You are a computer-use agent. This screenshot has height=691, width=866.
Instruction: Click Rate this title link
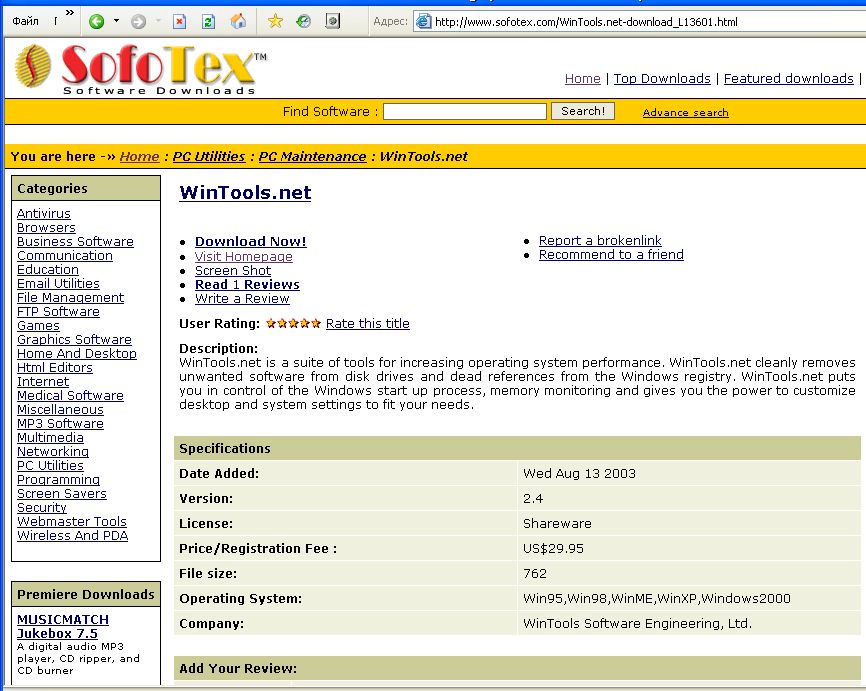(x=367, y=324)
